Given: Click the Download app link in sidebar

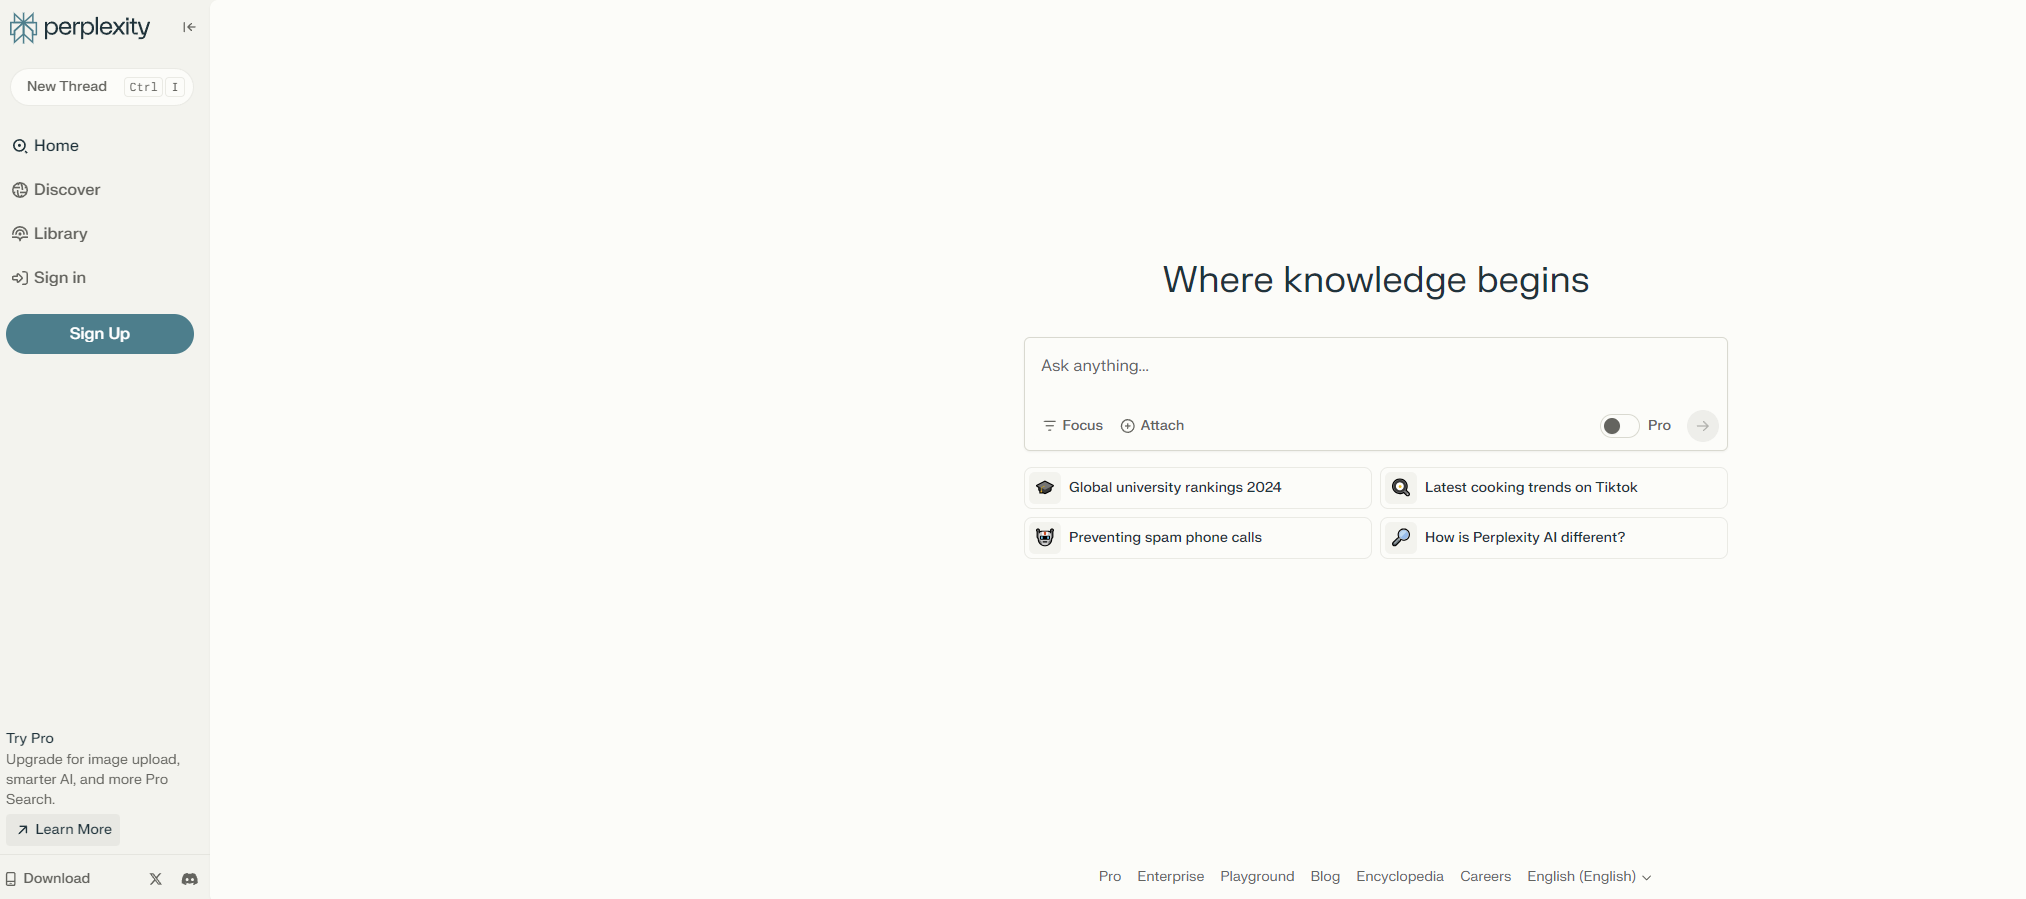Looking at the screenshot, I should (48, 879).
